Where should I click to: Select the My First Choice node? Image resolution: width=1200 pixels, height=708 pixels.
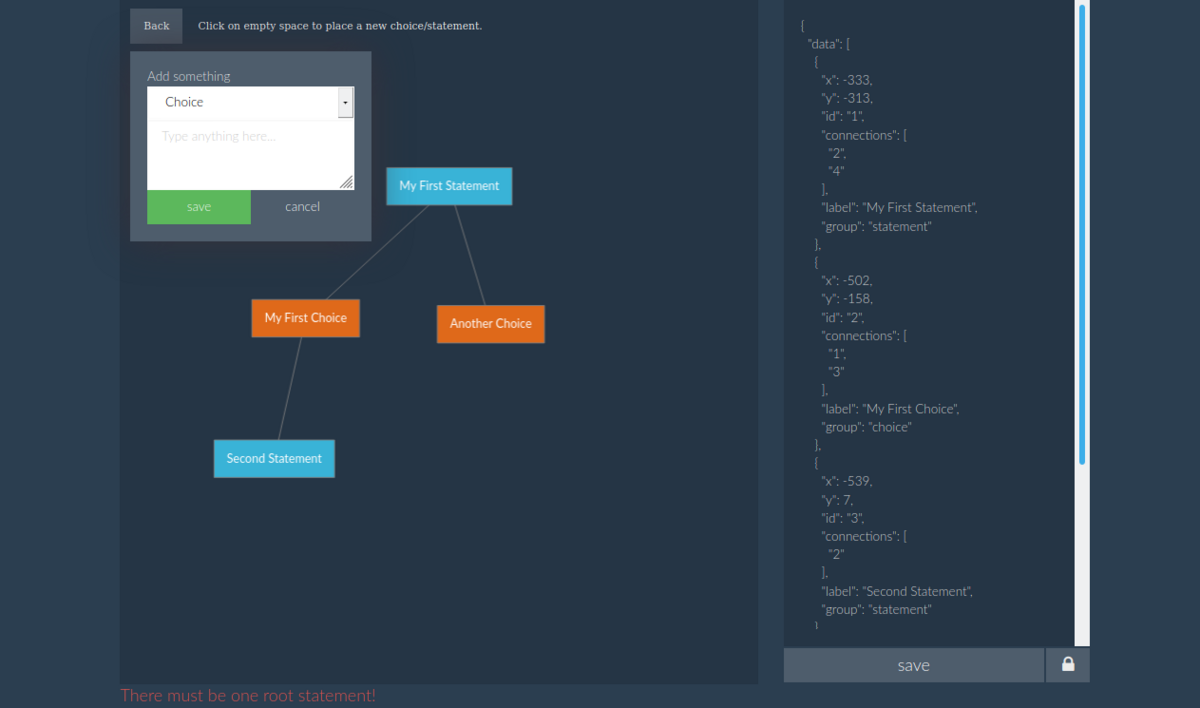coord(305,317)
